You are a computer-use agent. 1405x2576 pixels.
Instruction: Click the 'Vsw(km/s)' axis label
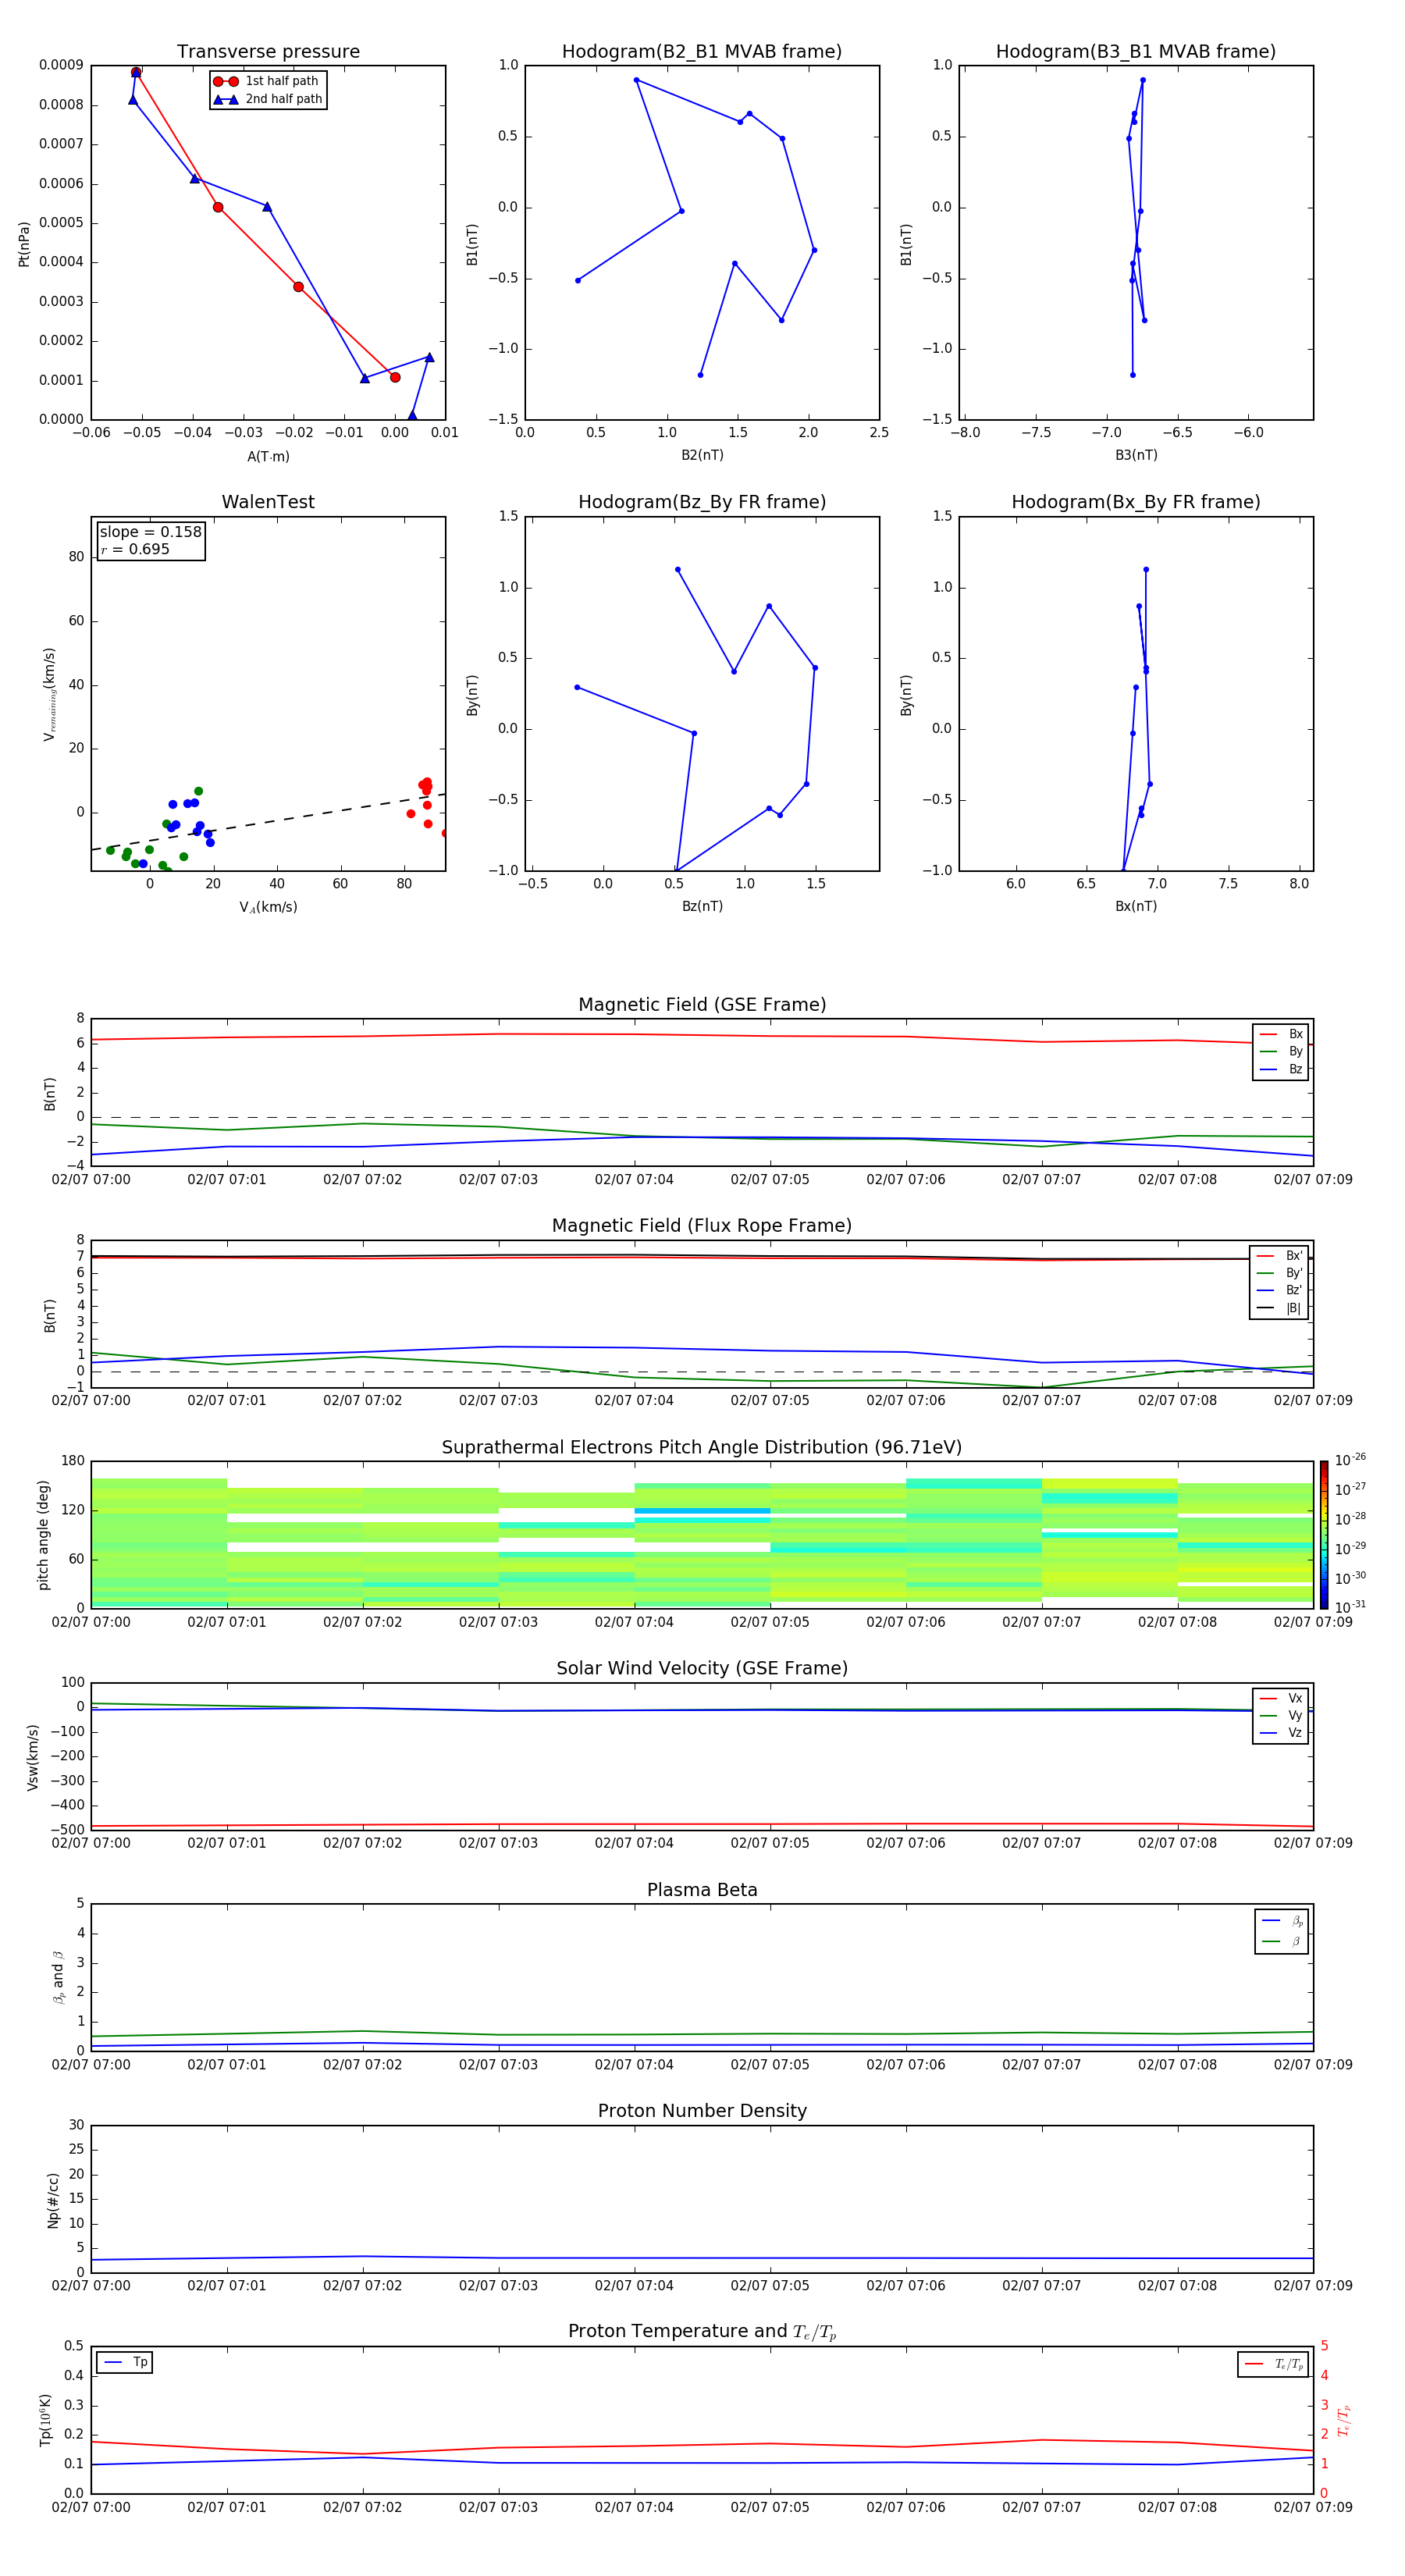tap(33, 1756)
